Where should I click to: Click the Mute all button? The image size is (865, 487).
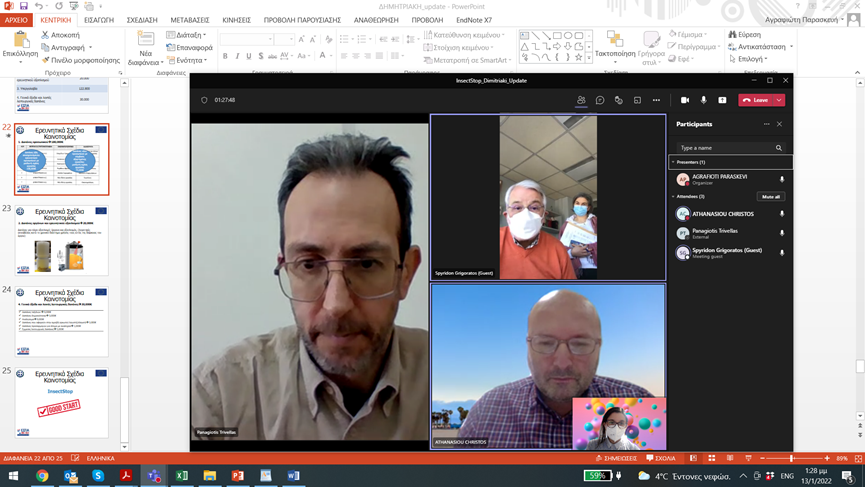770,197
